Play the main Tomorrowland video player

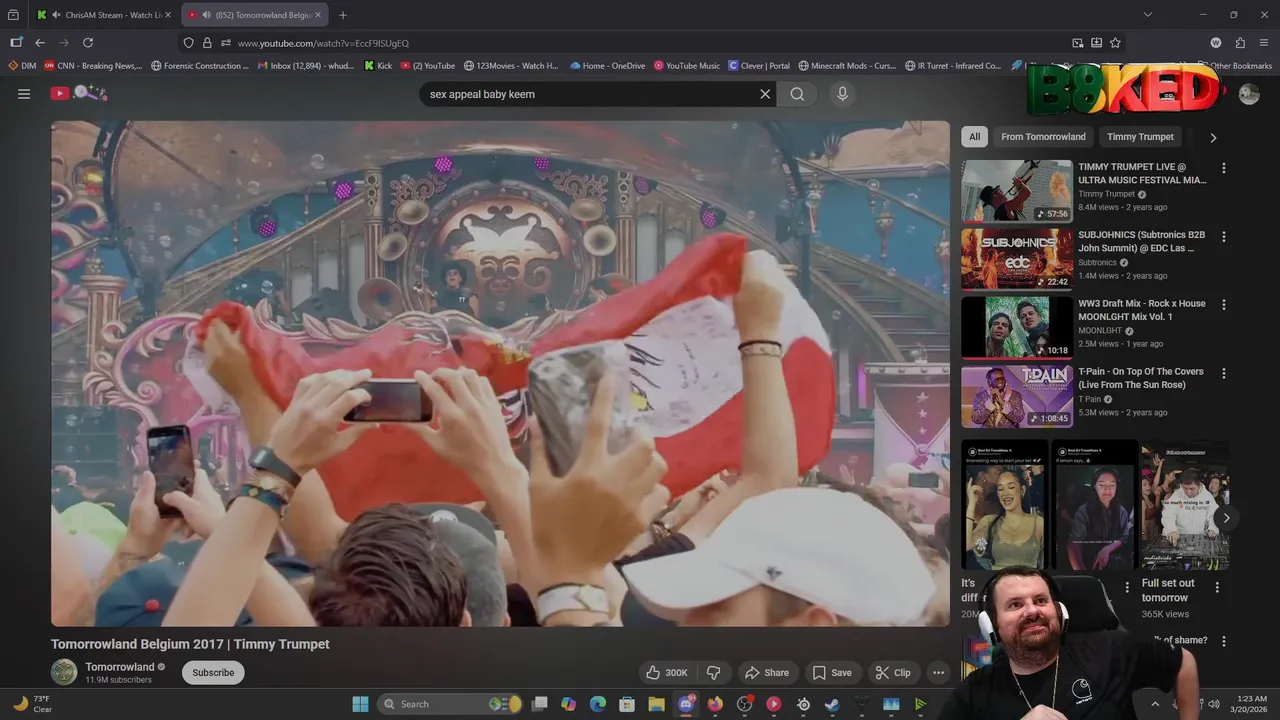click(500, 373)
